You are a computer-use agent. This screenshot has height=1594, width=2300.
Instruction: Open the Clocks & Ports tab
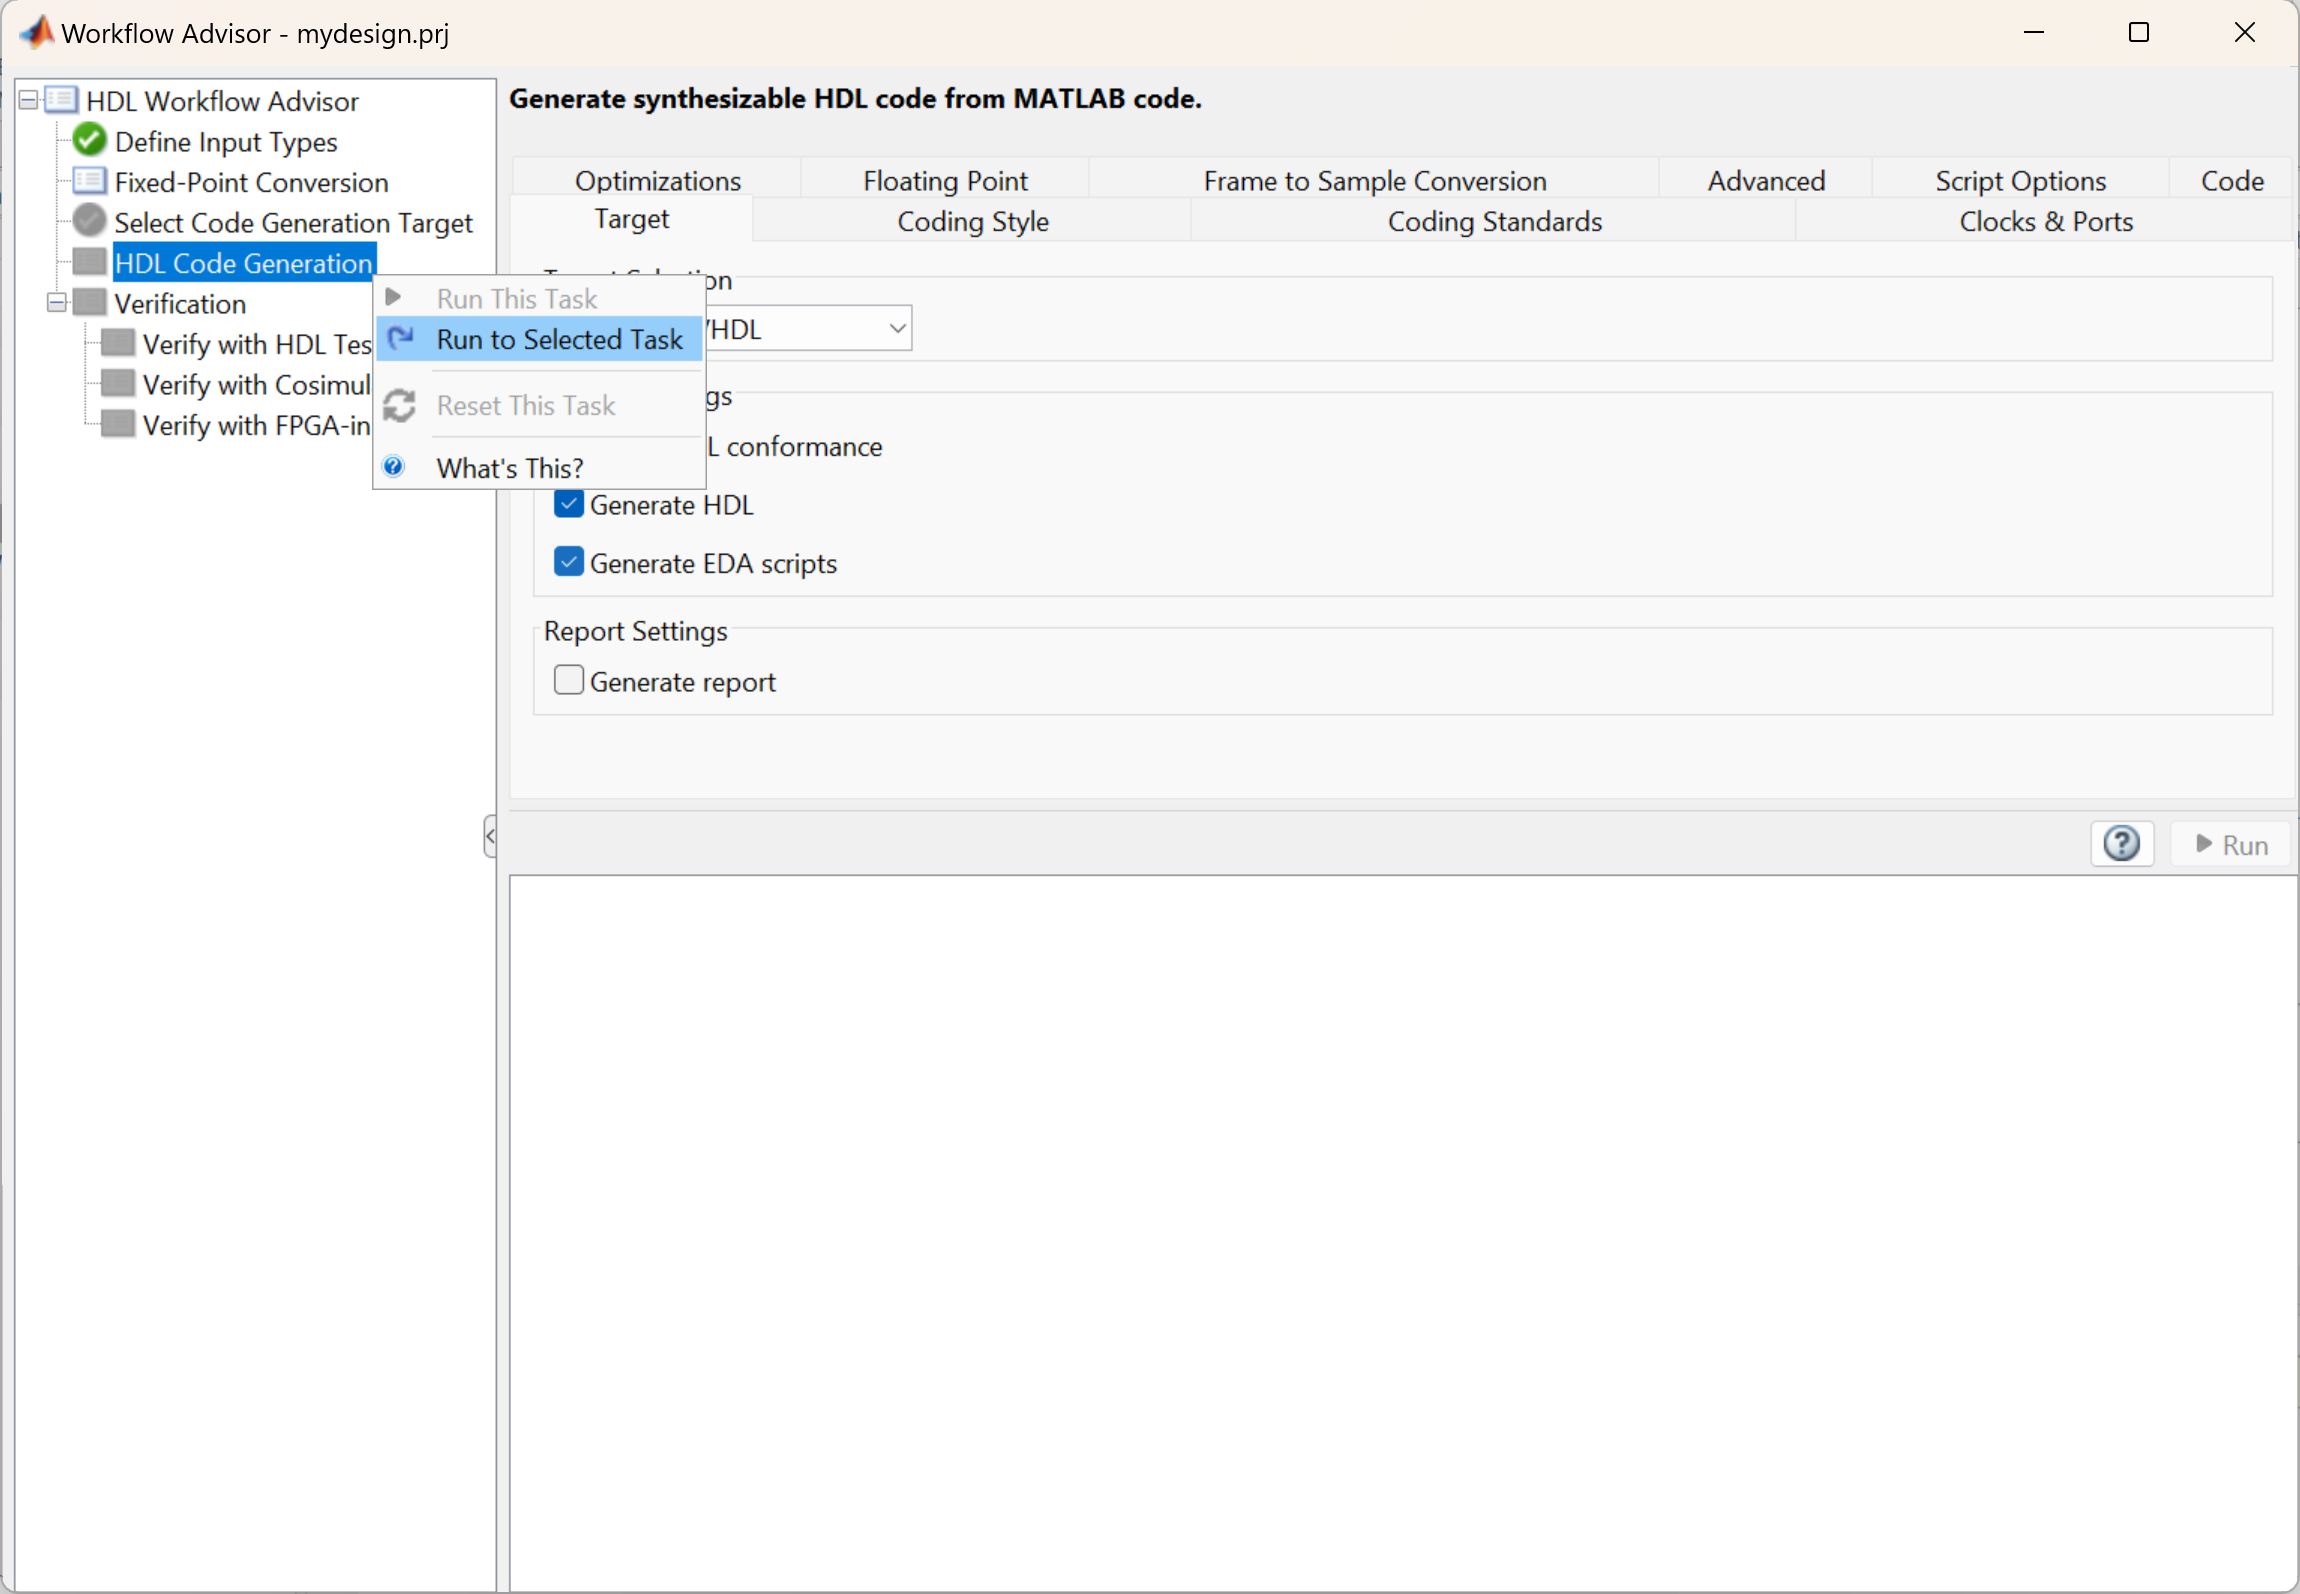click(2045, 222)
